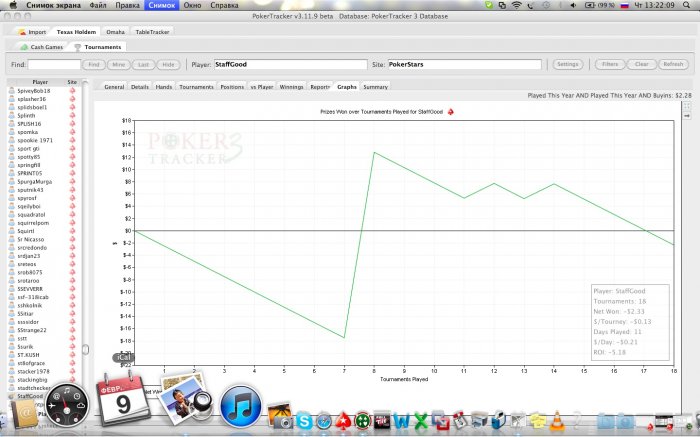Click the Filters button
700x437 pixels.
point(610,64)
